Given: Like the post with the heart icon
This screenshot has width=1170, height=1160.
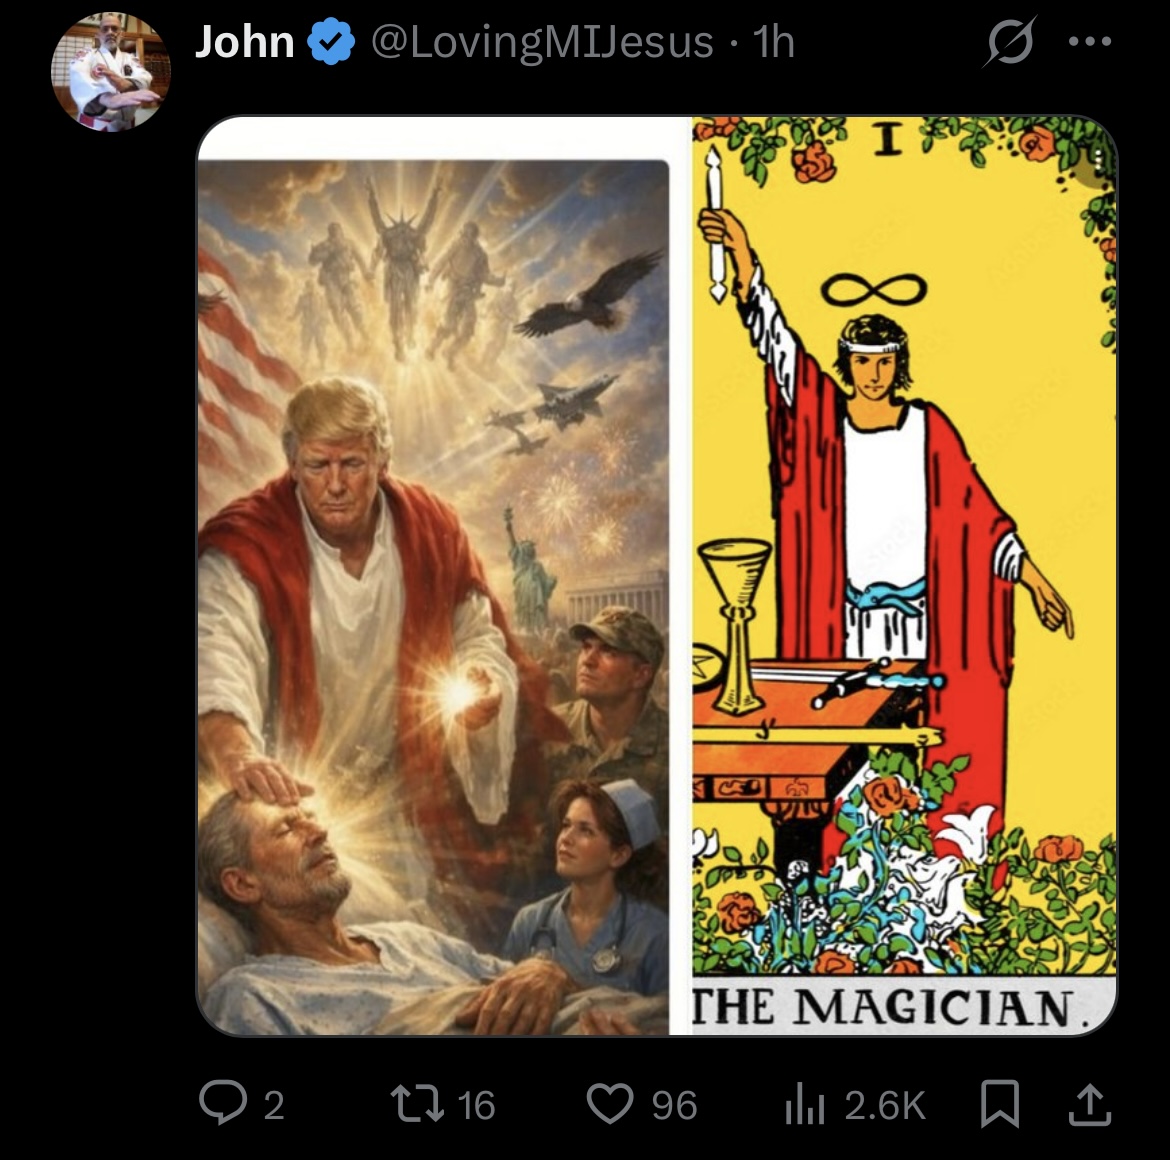Looking at the screenshot, I should tap(610, 1104).
